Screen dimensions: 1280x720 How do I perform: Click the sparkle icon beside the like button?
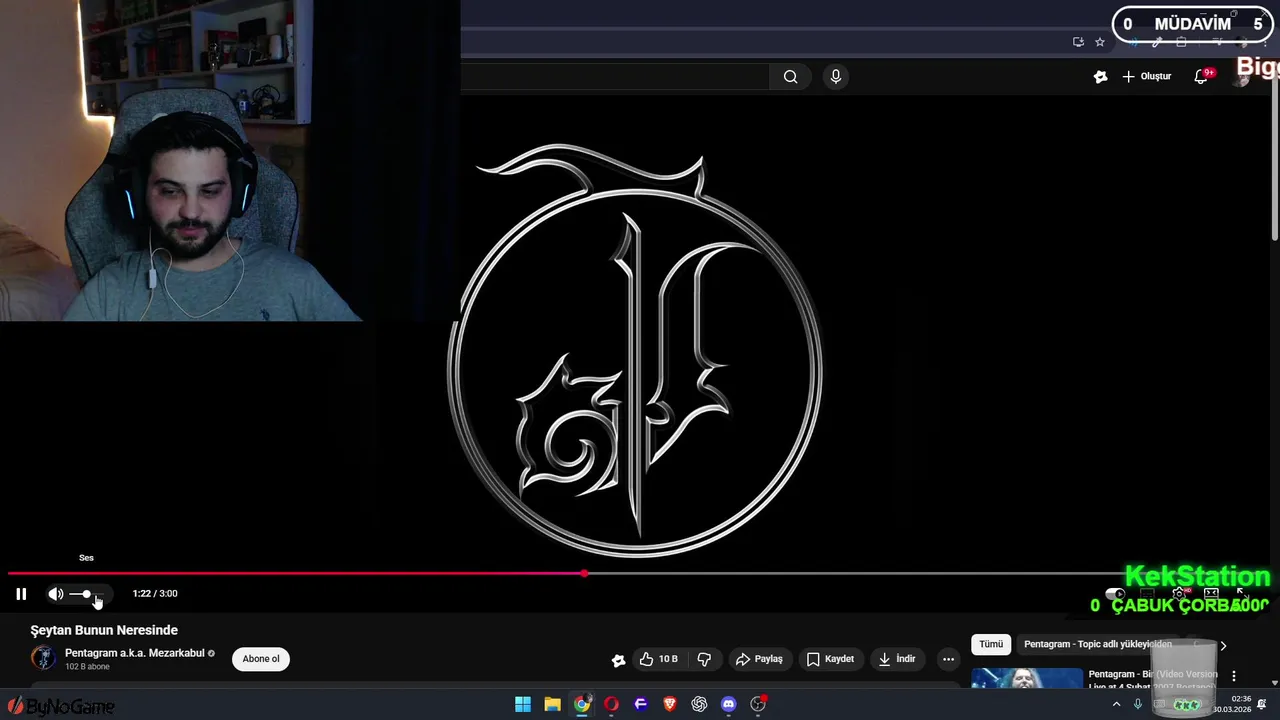[619, 659]
